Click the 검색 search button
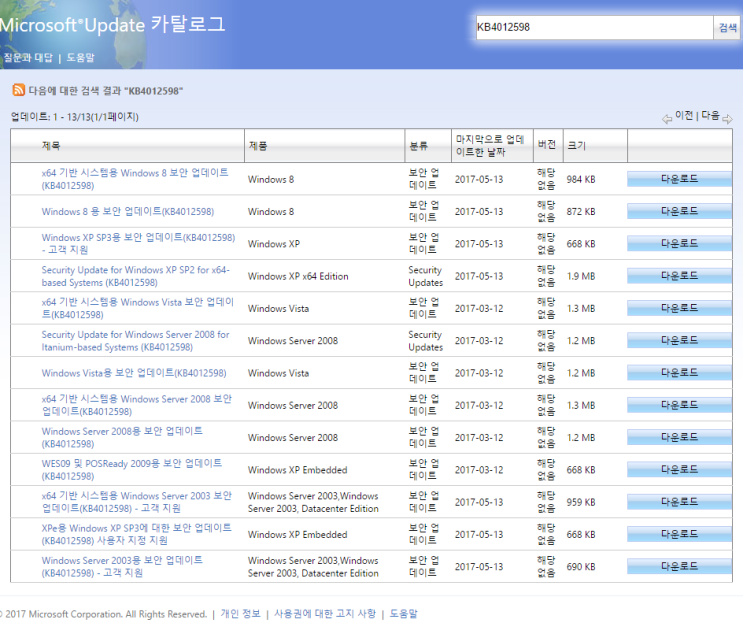 click(727, 27)
